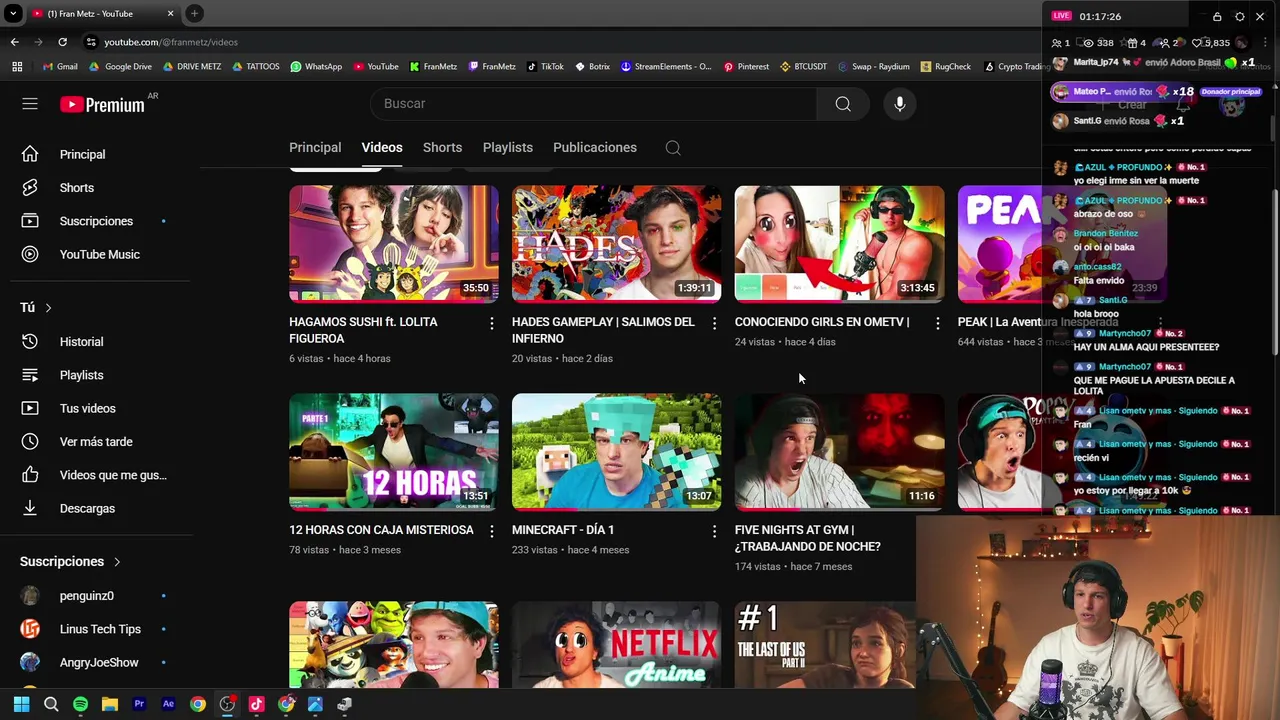The height and width of the screenshot is (720, 1280).
Task: Open Spotify from the taskbar
Action: pyautogui.click(x=80, y=704)
